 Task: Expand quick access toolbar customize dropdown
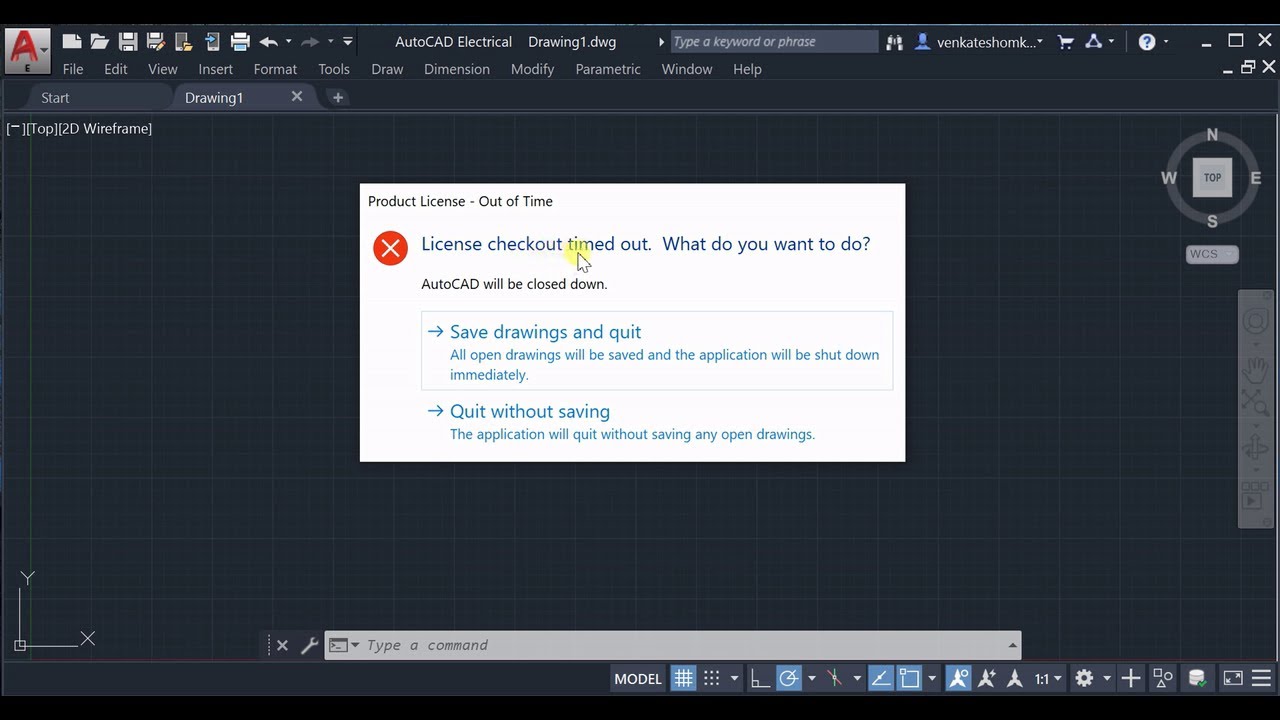[348, 42]
